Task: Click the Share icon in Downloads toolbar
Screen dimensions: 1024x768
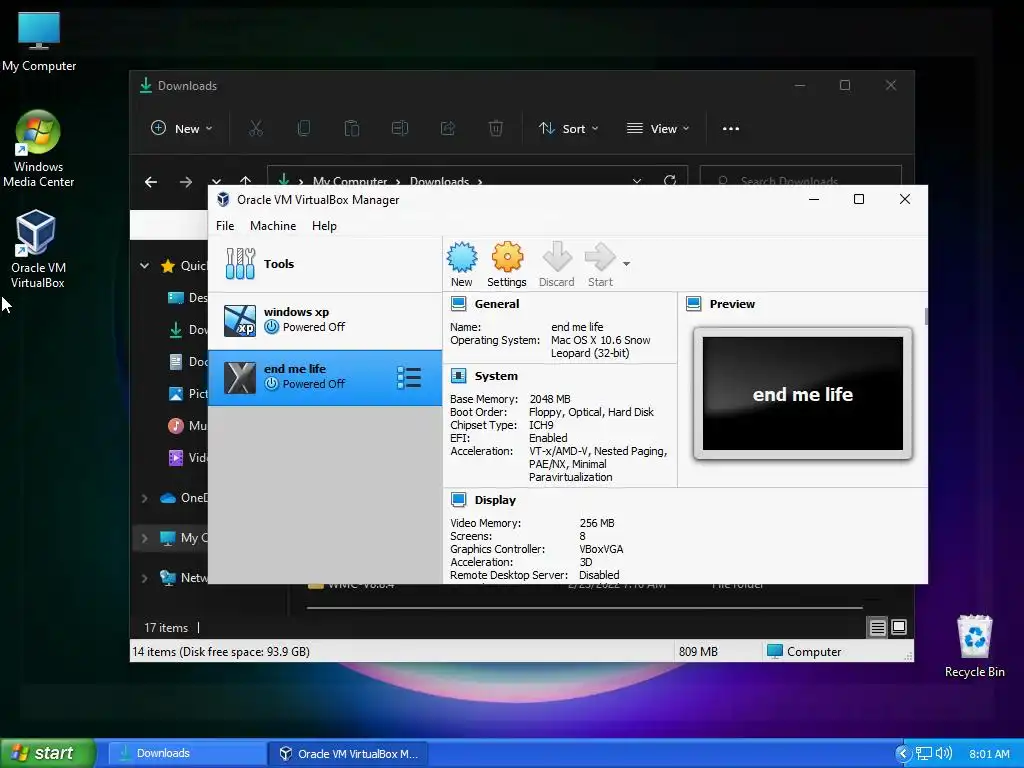Action: (x=447, y=129)
